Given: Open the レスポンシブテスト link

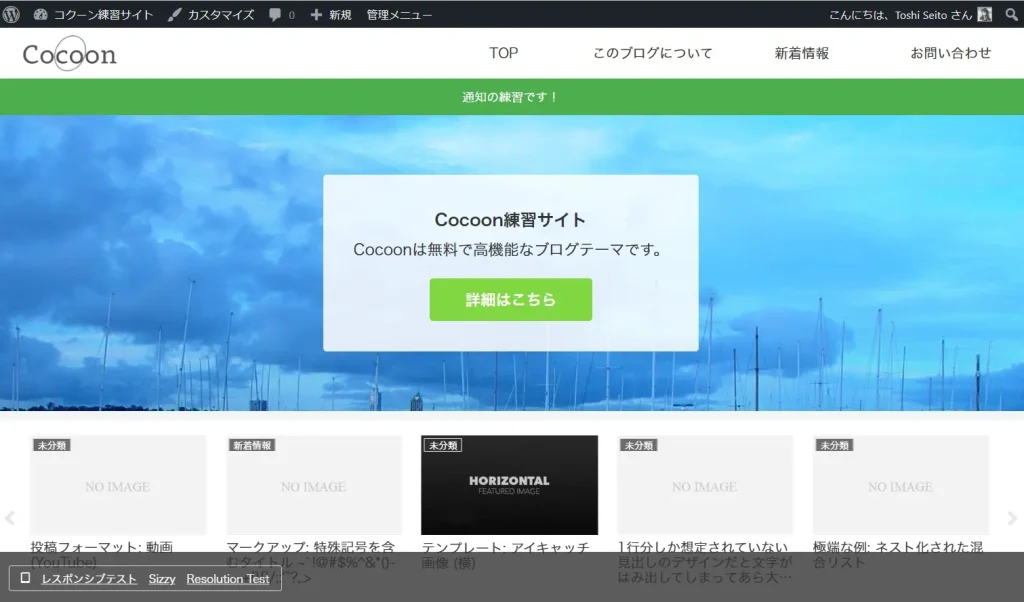Looking at the screenshot, I should pos(89,579).
